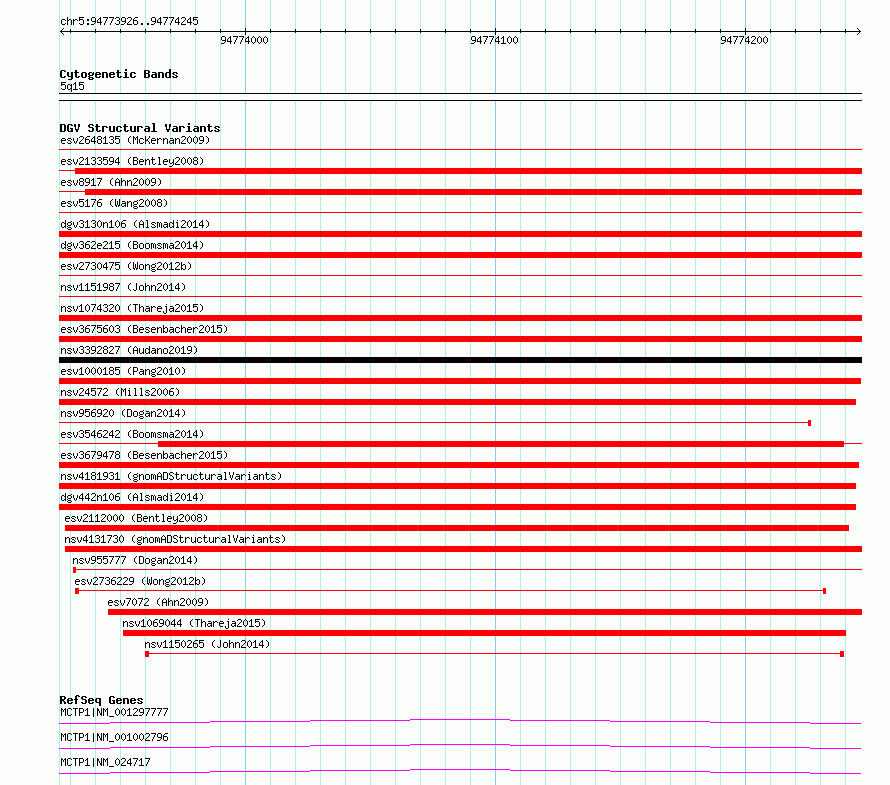Click the red bar of nsv1069044

click(x=484, y=633)
